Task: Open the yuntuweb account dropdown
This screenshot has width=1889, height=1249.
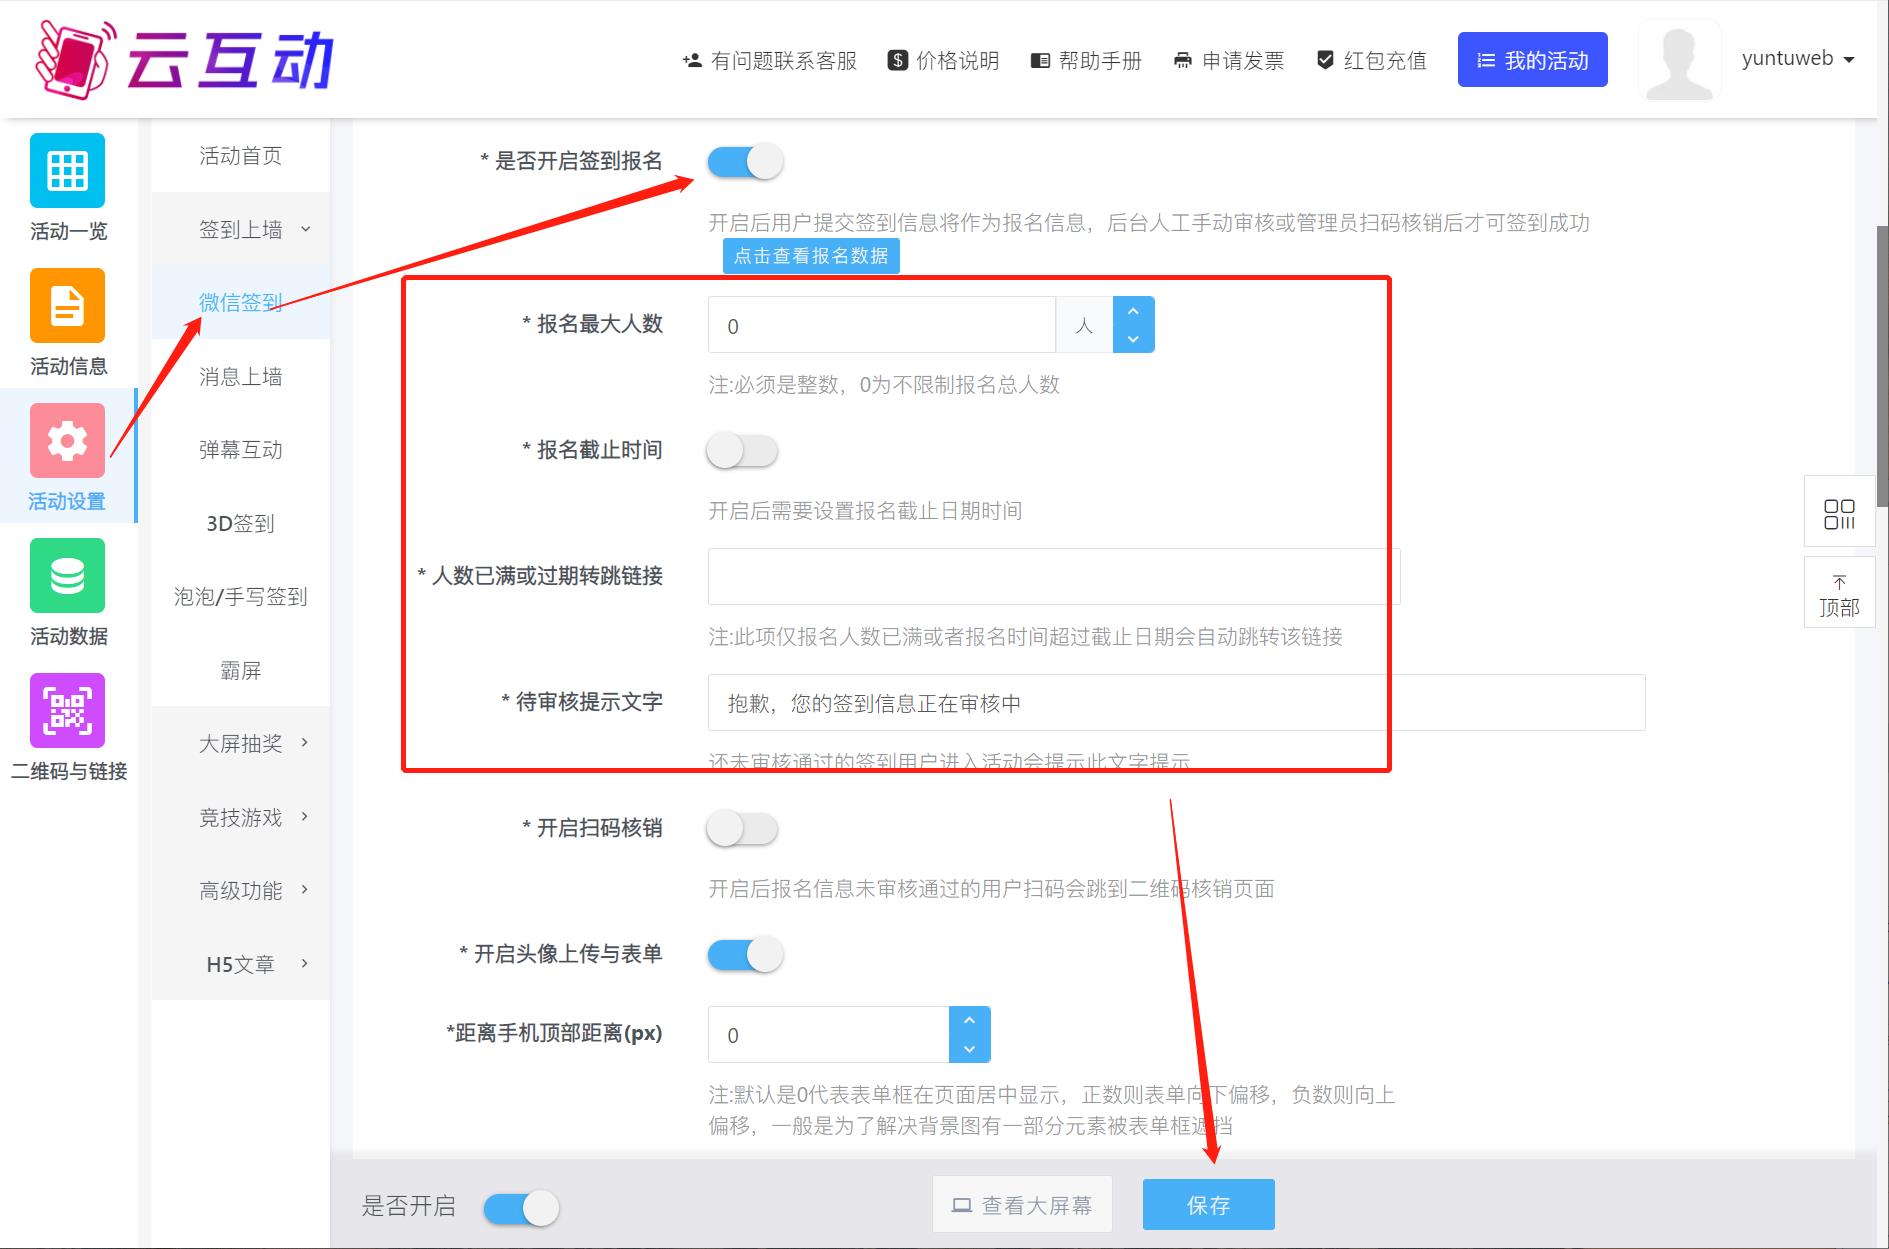Action: (x=1797, y=59)
